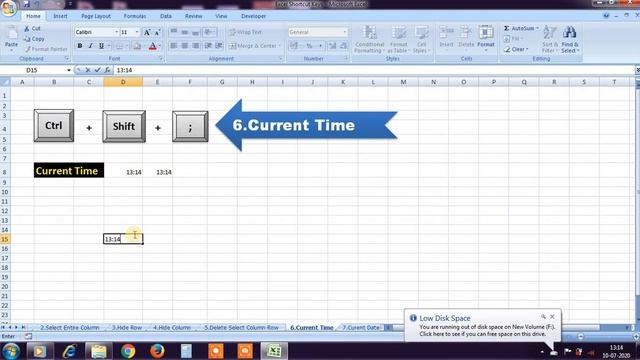Image resolution: width=640 pixels, height=360 pixels.
Task: Click the Percent Style button
Action: tap(309, 46)
